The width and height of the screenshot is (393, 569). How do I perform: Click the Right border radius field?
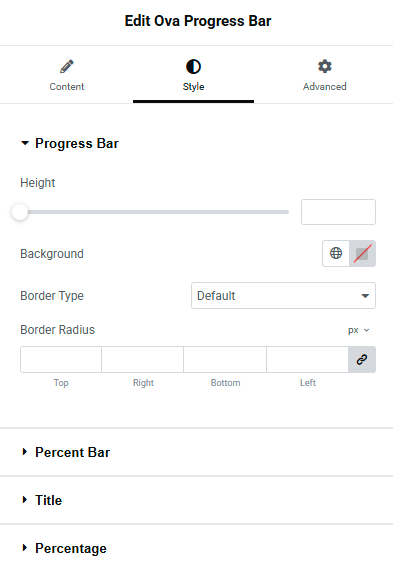143,360
